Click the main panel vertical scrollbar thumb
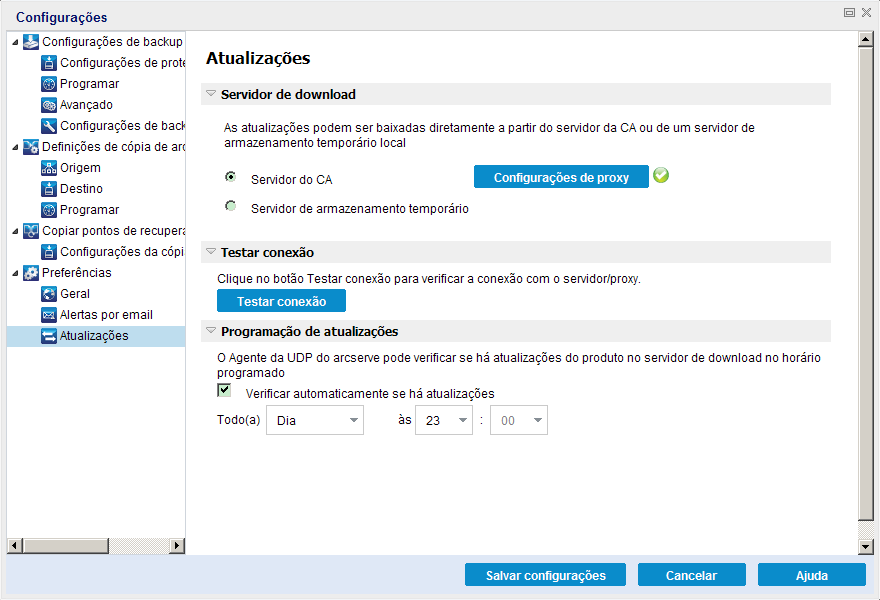This screenshot has height=600, width=880. coord(865,284)
